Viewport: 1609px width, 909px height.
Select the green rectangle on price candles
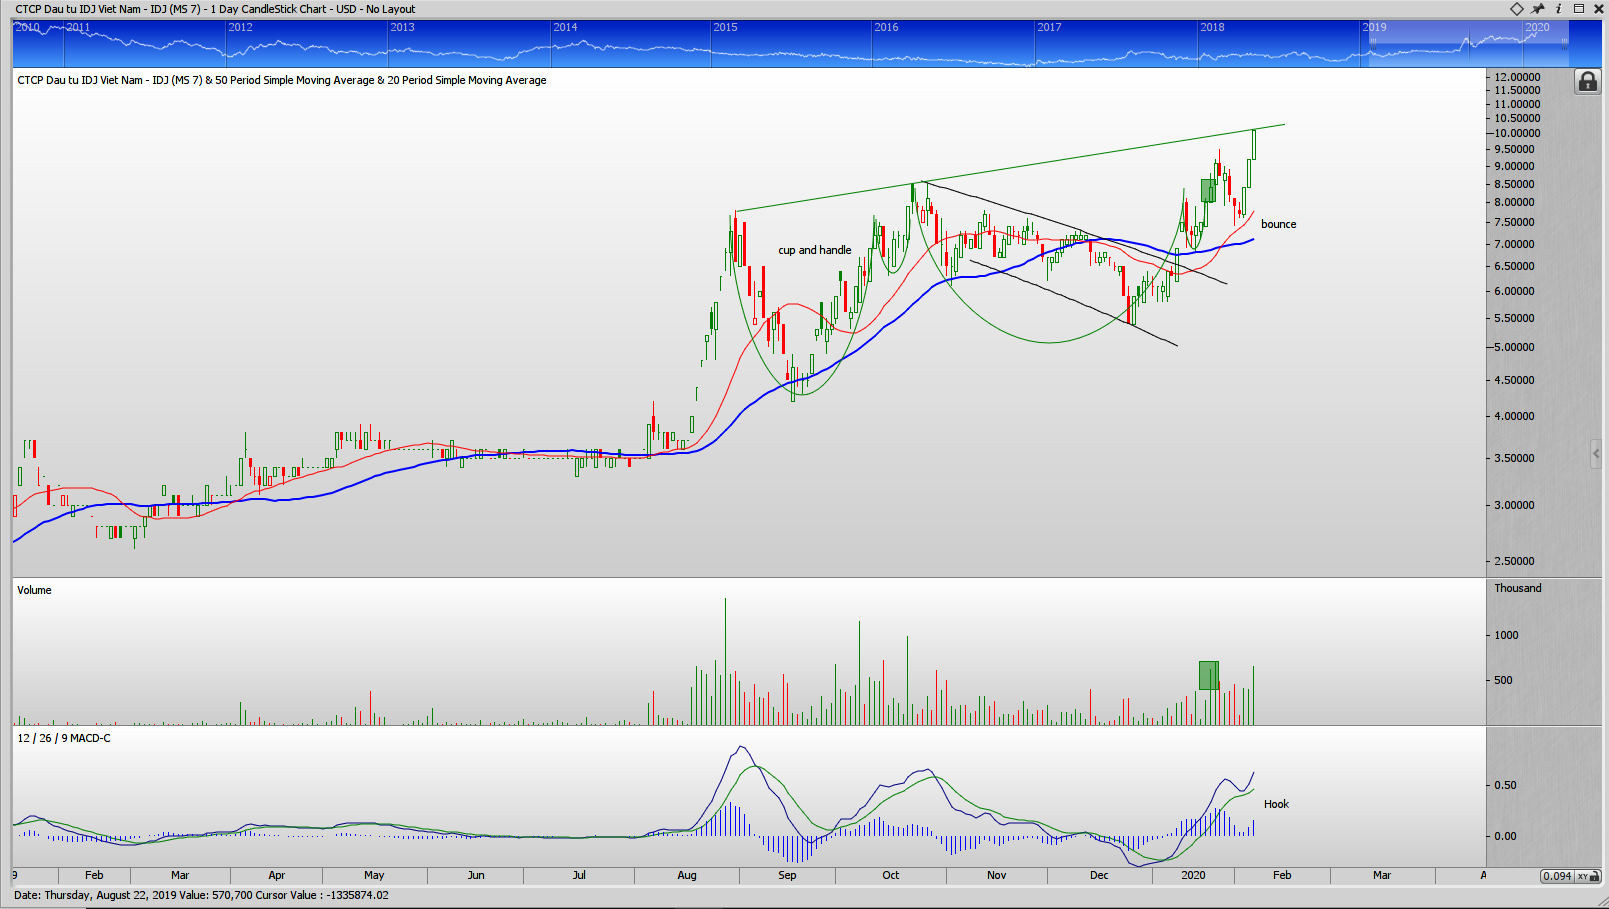(x=1208, y=190)
